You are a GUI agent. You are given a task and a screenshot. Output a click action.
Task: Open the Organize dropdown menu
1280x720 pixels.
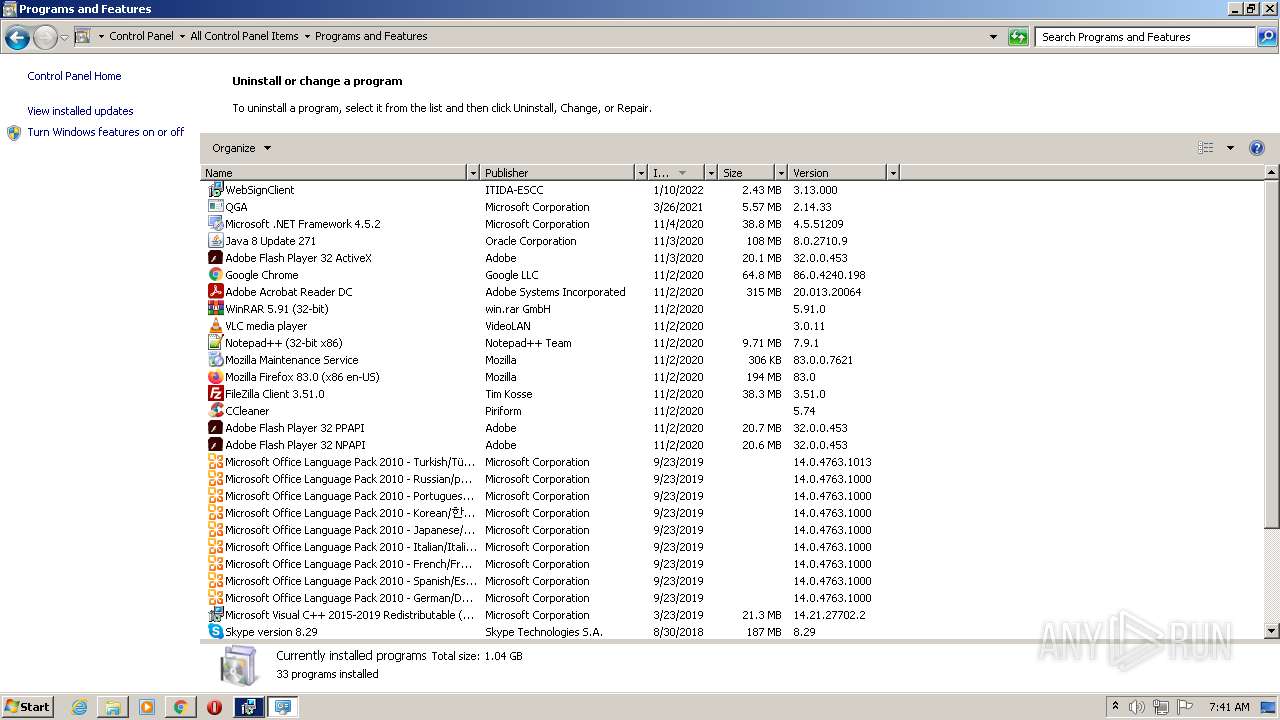241,148
